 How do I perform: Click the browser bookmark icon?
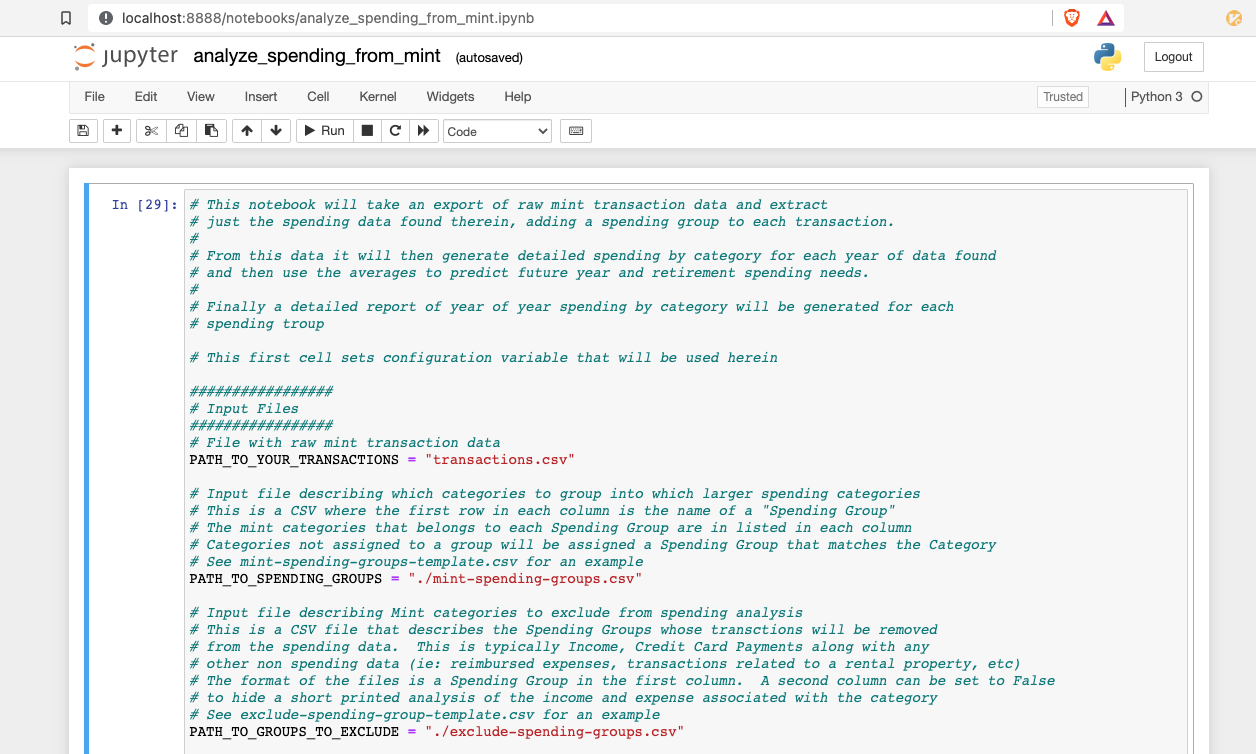(66, 18)
